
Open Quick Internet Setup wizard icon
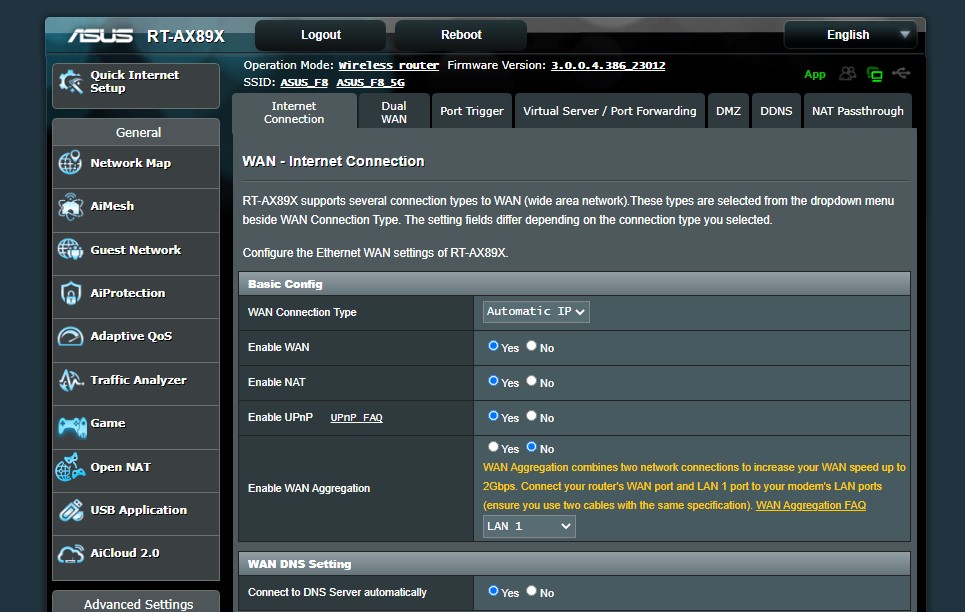tap(71, 82)
